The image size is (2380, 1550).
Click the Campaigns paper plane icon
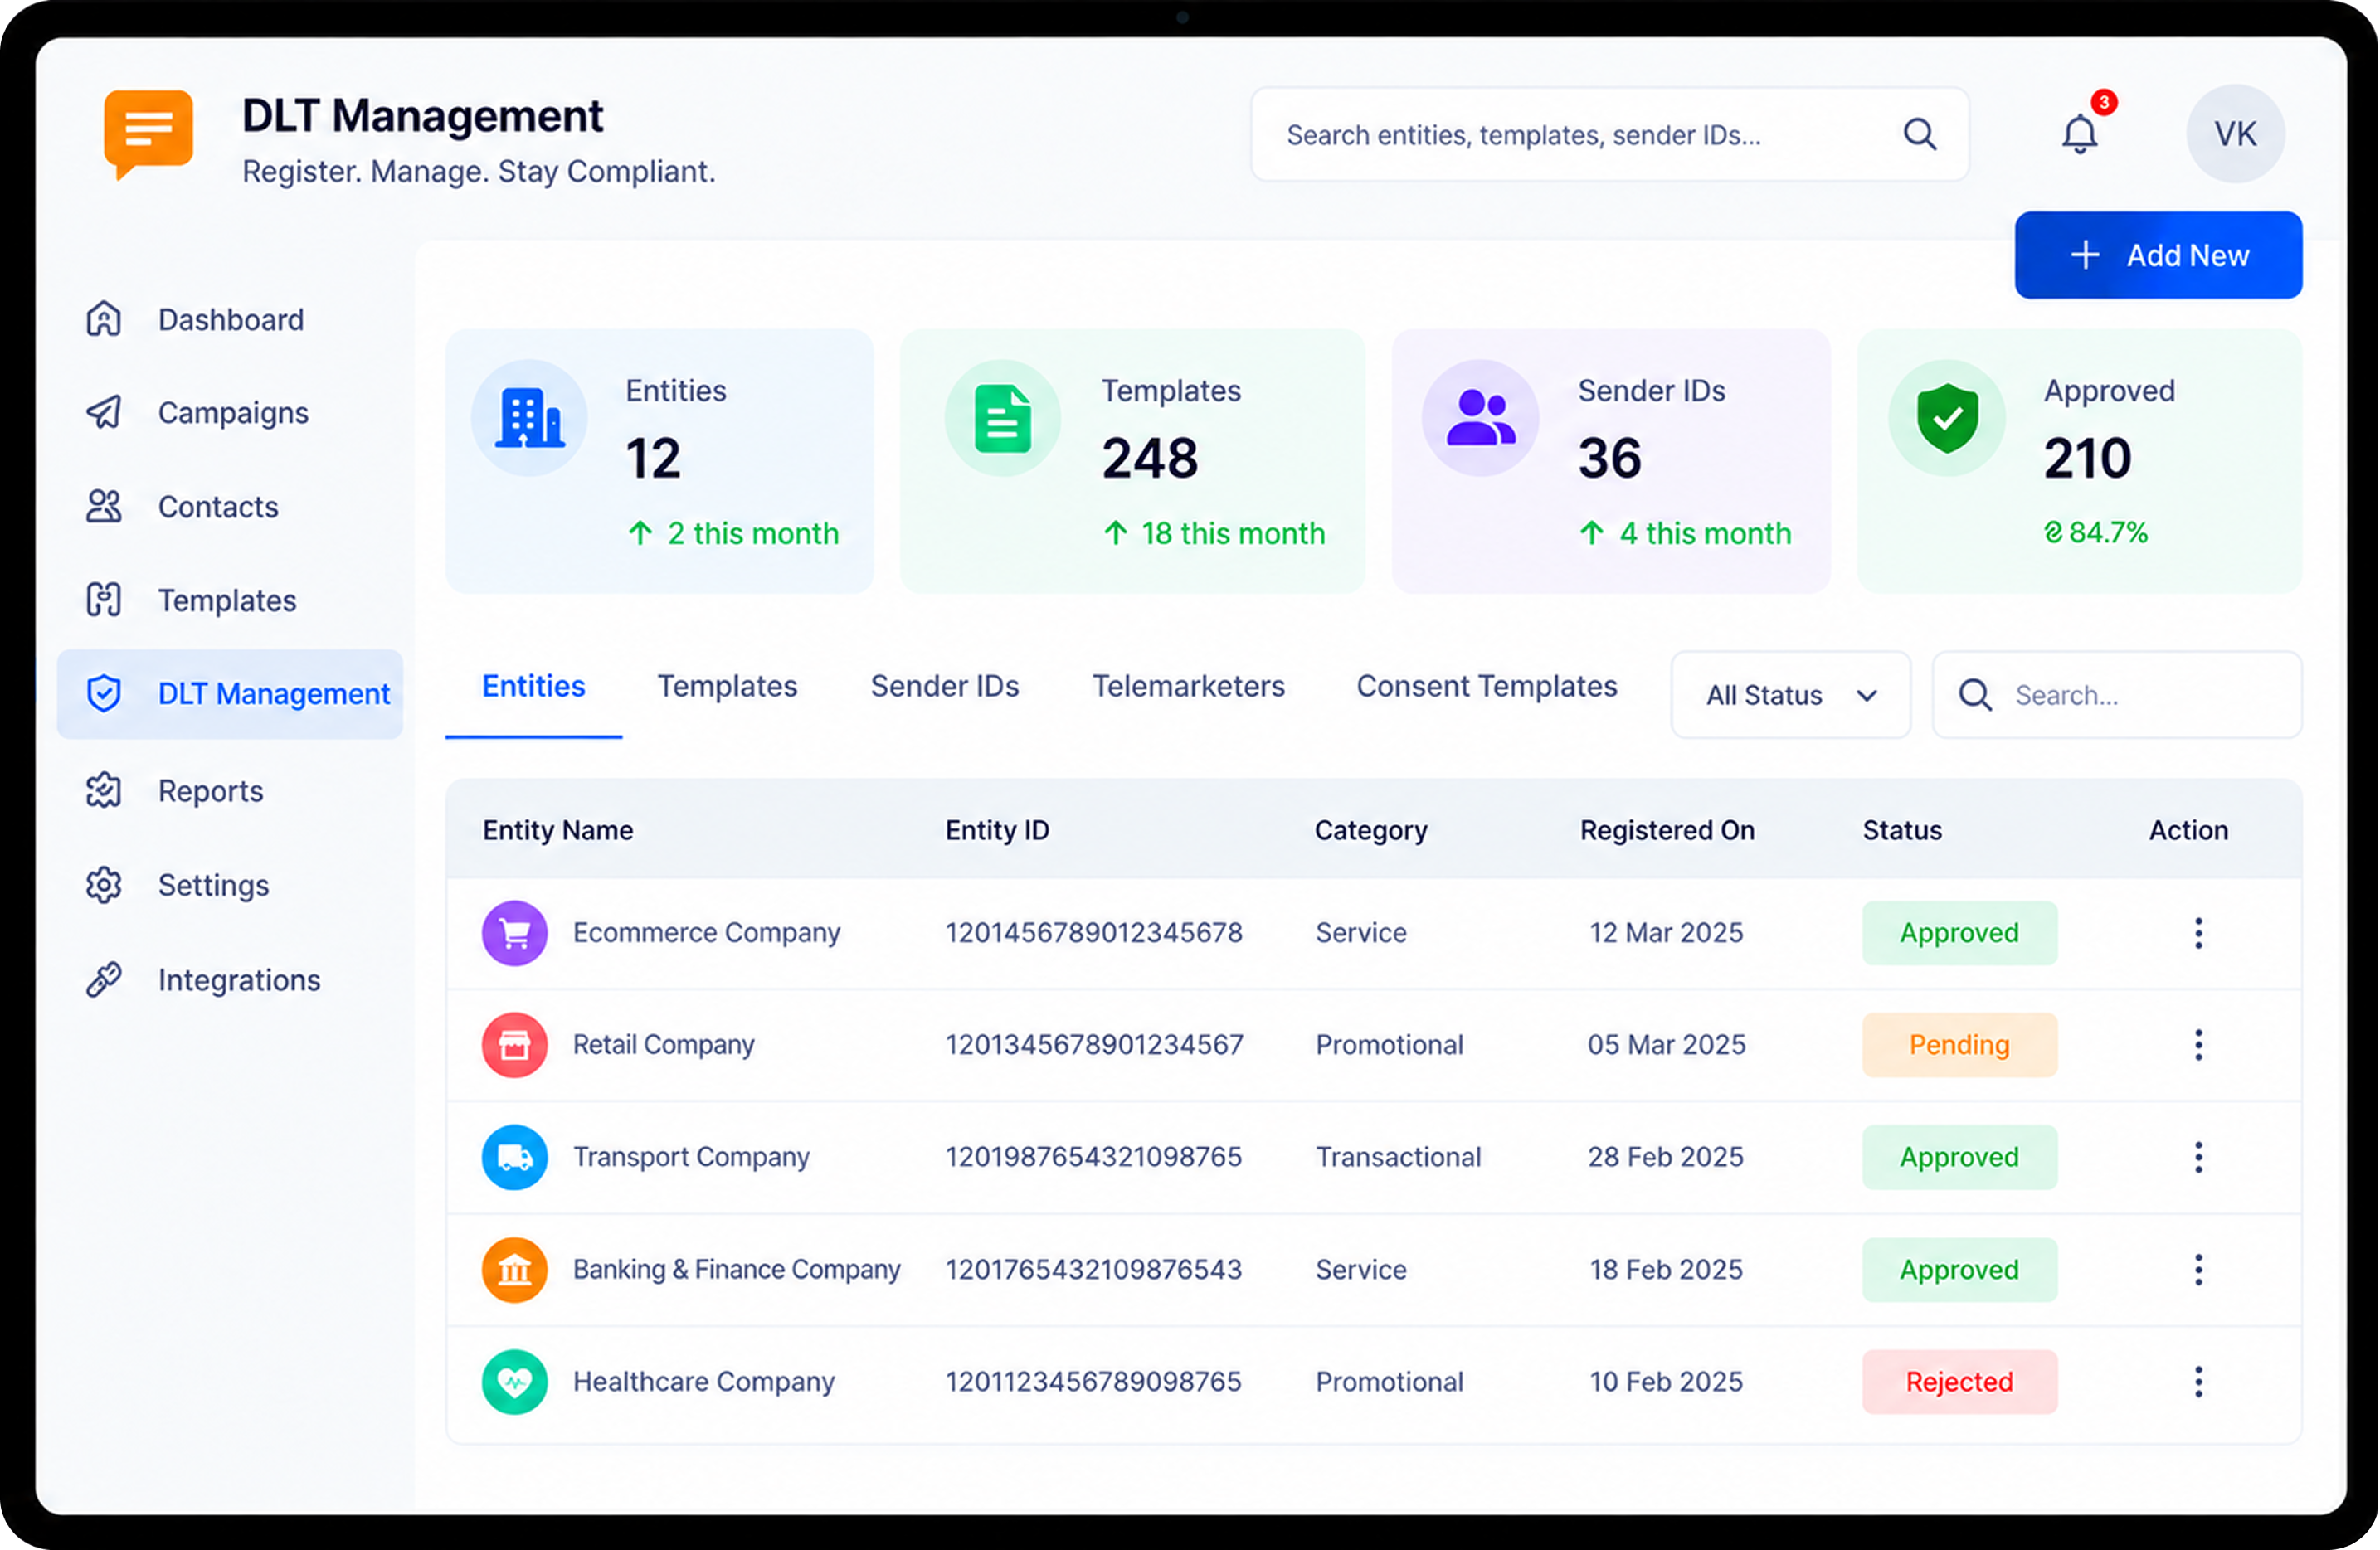tap(104, 412)
